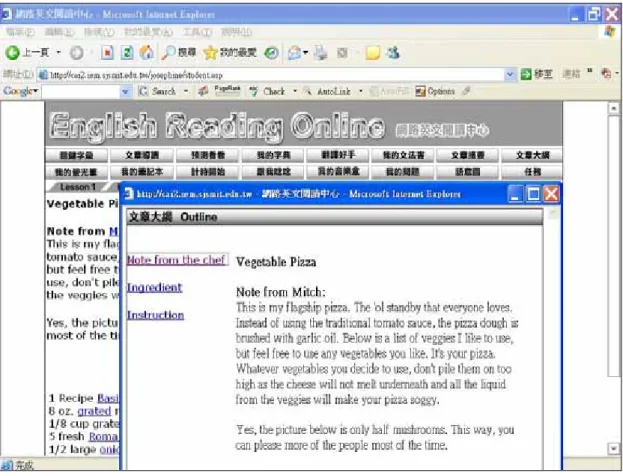Expand the Google search box history arrow

click(126, 92)
